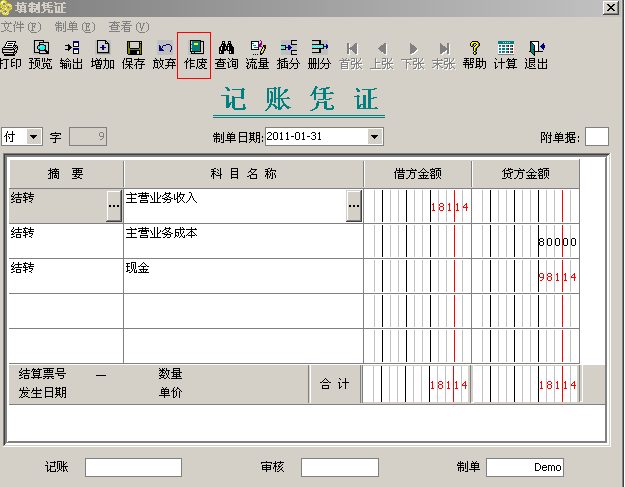Click the first row 结转 summary cell
The width and height of the screenshot is (625, 487).
coord(58,206)
